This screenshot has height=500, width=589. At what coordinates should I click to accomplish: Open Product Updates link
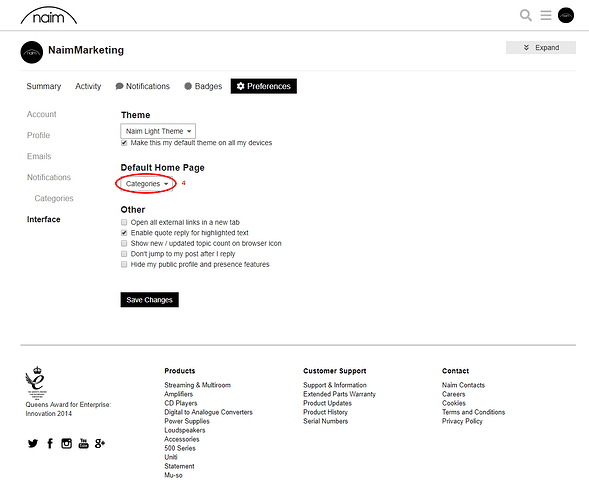328,403
